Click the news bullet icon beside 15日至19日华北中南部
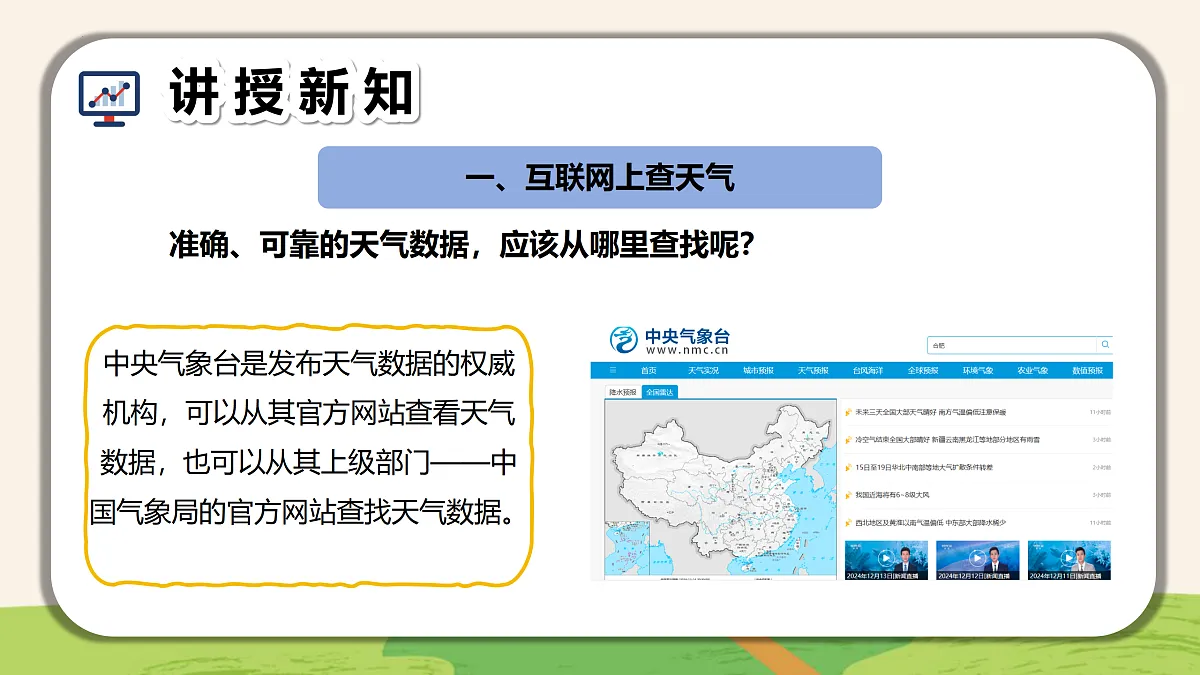1200x675 pixels. point(848,467)
